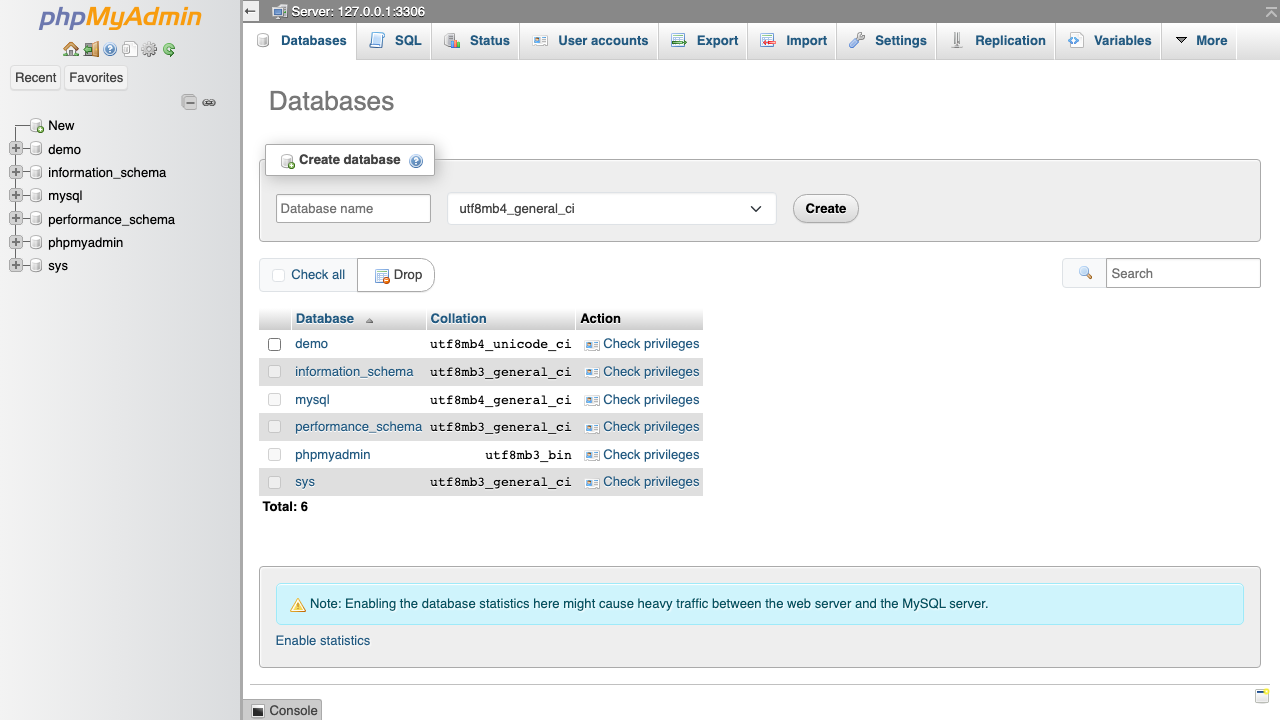Click the magnifier icon beside Search box
Viewport: 1280px width, 720px height.
click(1085, 274)
